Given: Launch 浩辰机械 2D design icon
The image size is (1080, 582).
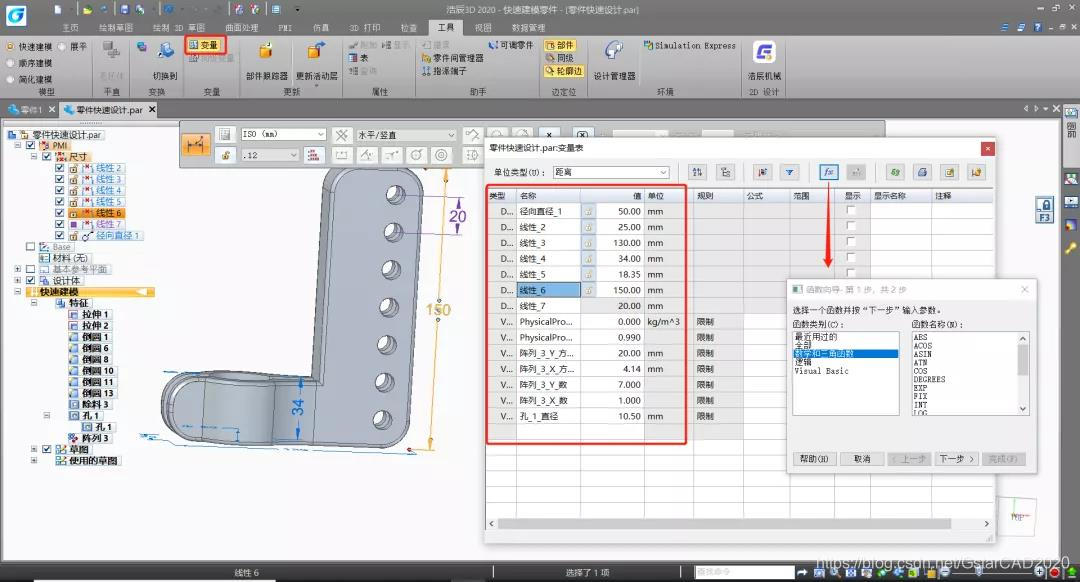Looking at the screenshot, I should [764, 52].
